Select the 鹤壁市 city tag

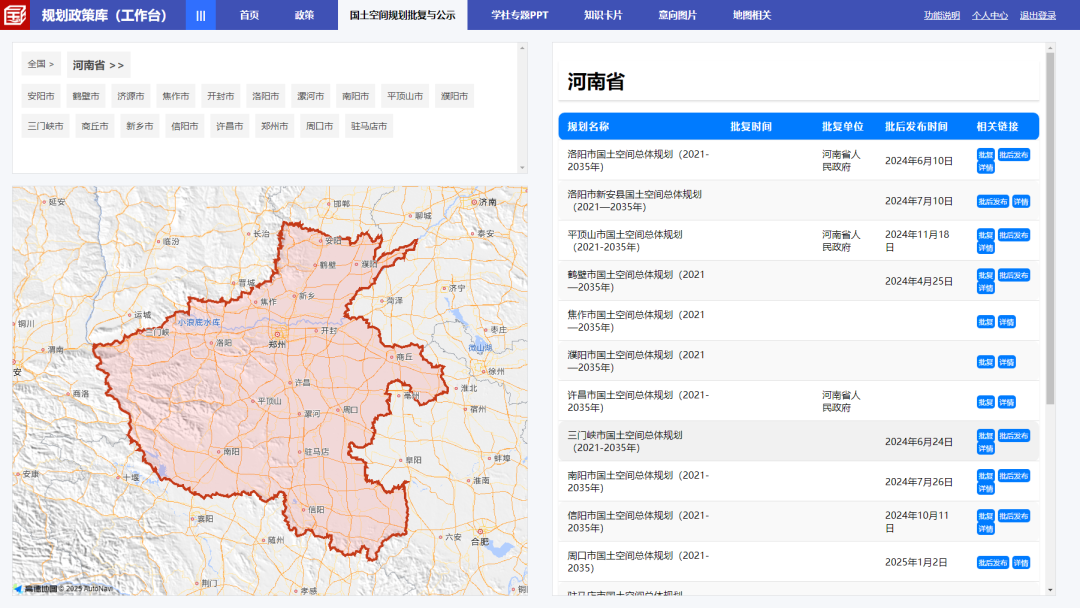[86, 96]
